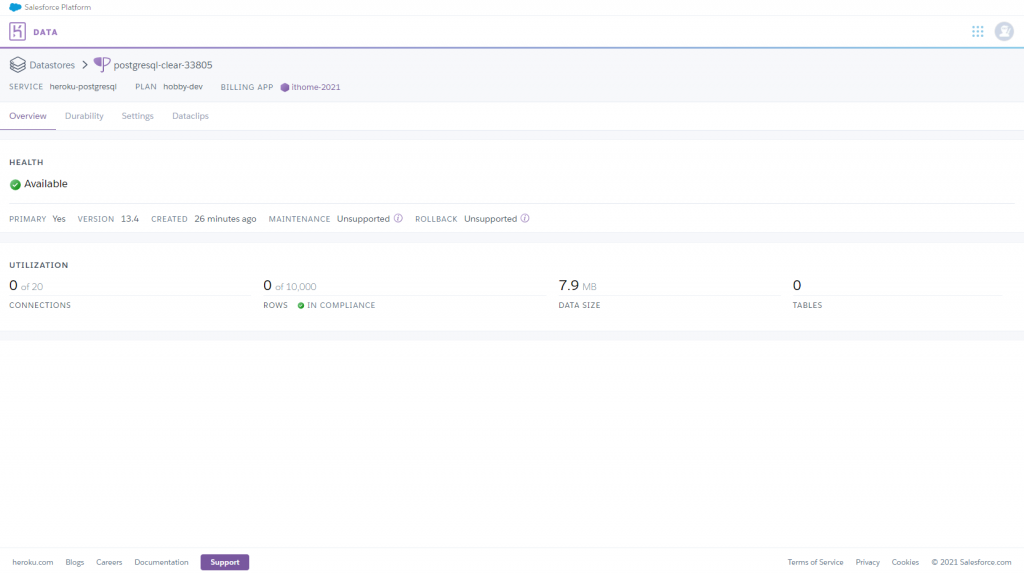Click the HEALTH section heading
The width and height of the screenshot is (1024, 574).
click(x=26, y=162)
